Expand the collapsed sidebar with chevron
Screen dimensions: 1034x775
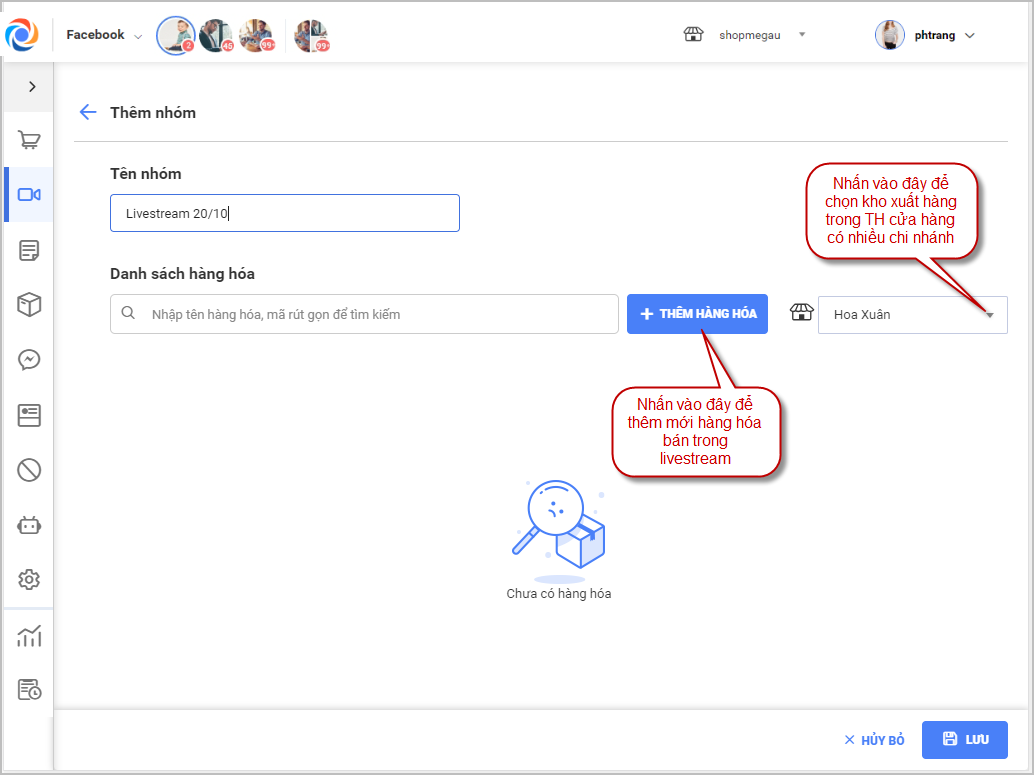pos(32,87)
